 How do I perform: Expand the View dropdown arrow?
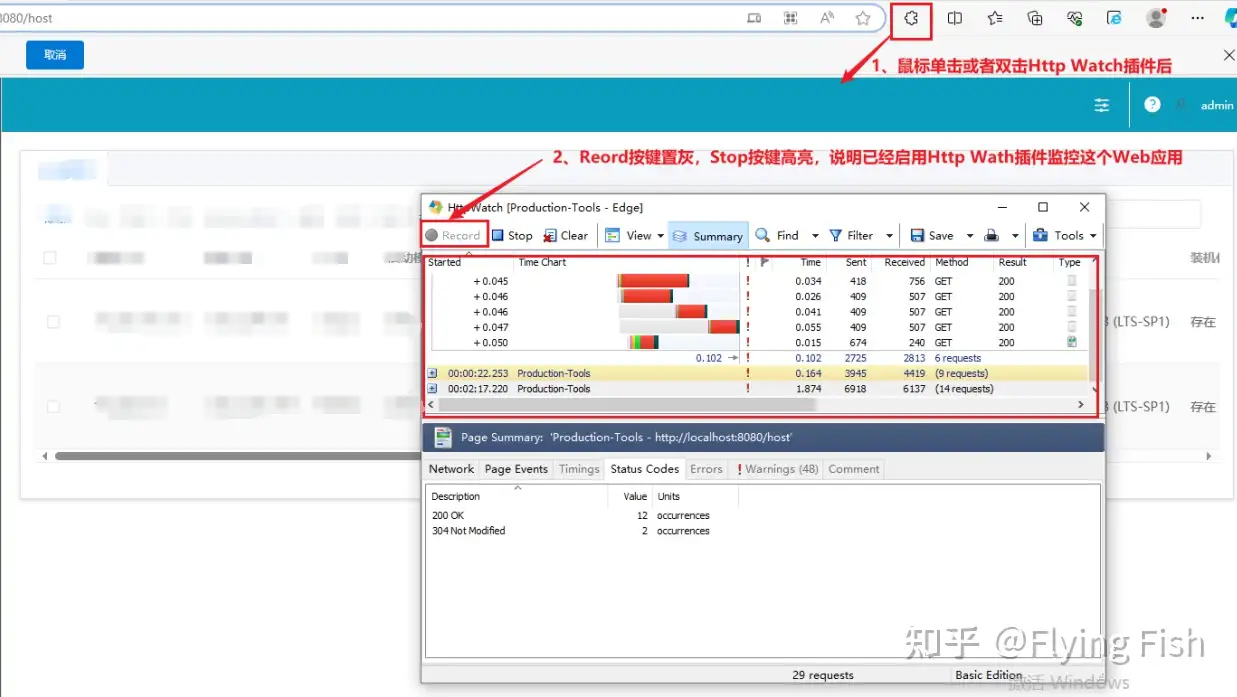pyautogui.click(x=660, y=236)
